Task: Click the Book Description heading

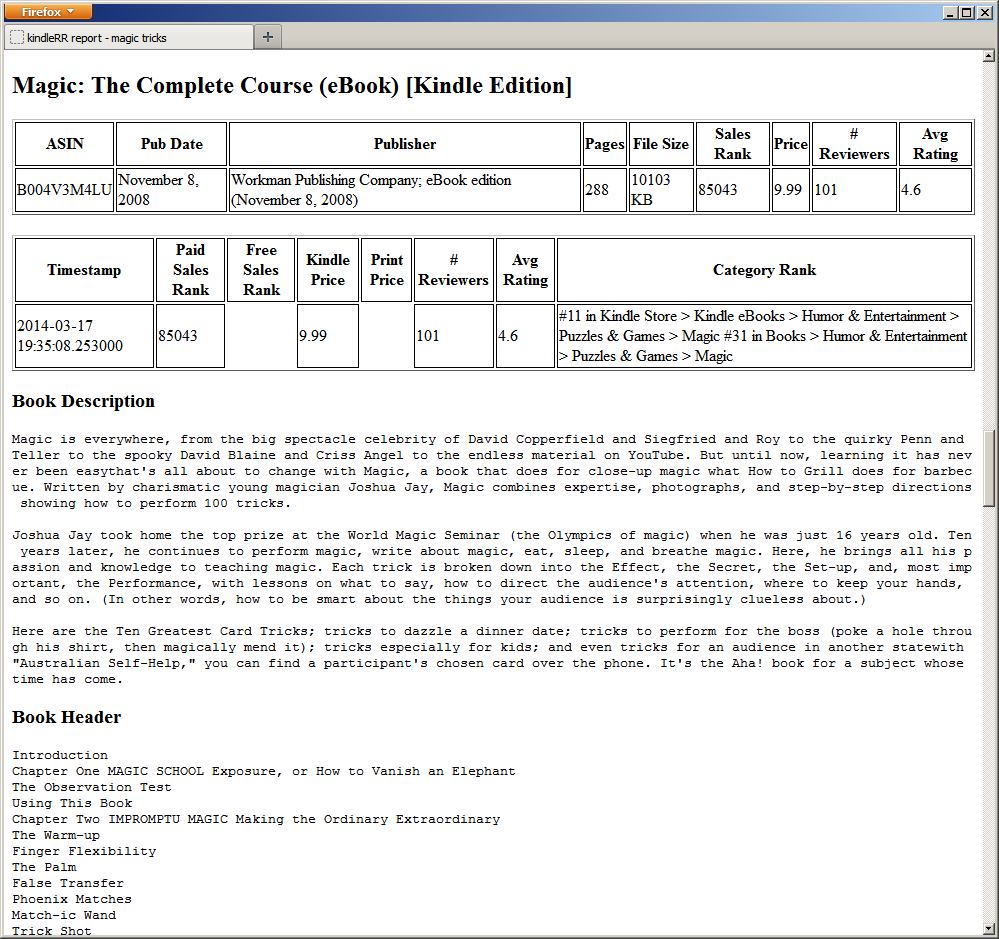Action: point(83,401)
